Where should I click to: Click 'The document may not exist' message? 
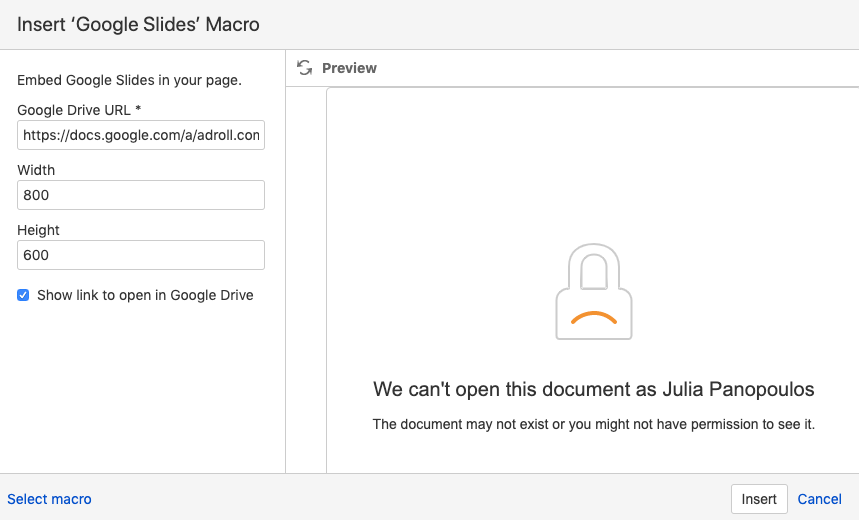coord(593,424)
